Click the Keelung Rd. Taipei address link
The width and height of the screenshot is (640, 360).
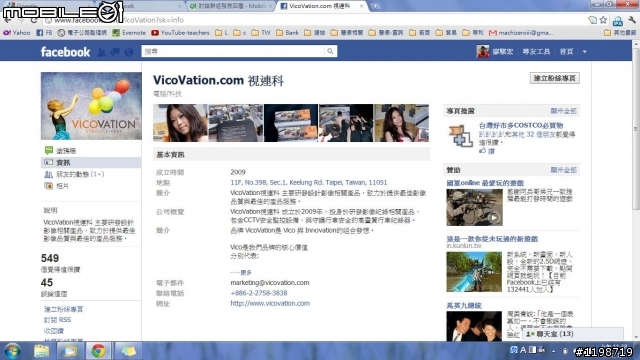(x=309, y=182)
